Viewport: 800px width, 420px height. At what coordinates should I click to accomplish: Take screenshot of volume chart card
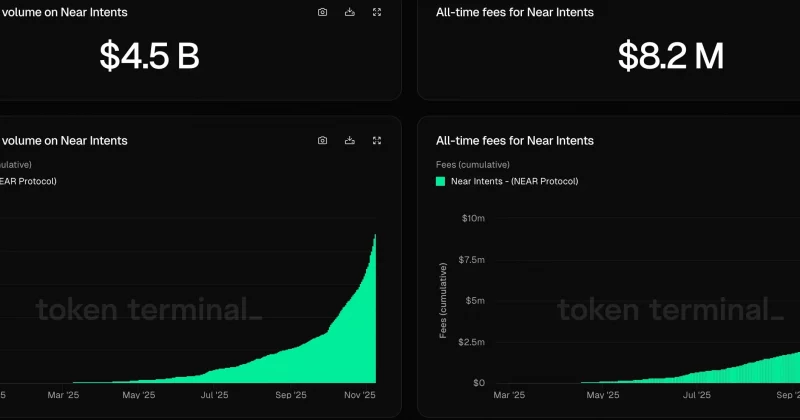coord(322,140)
